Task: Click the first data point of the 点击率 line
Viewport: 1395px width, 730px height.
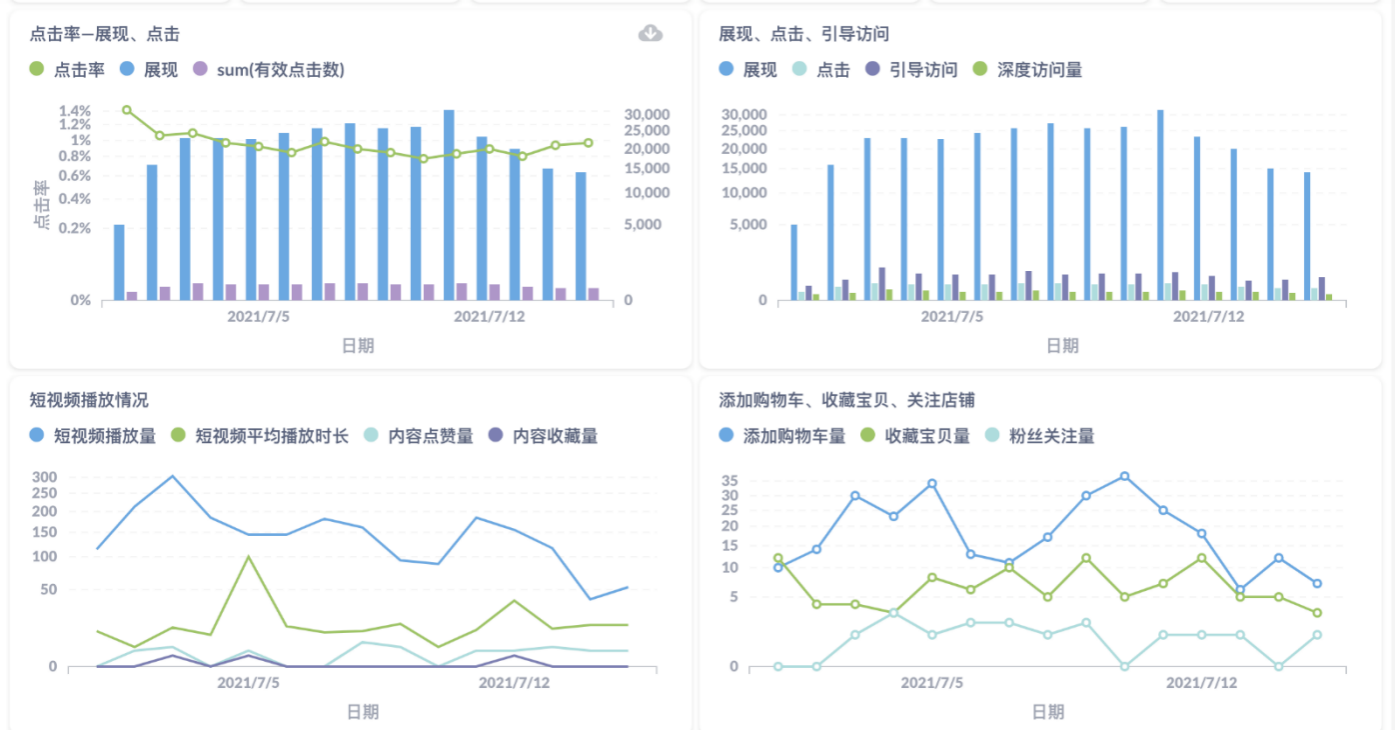Action: tap(127, 110)
